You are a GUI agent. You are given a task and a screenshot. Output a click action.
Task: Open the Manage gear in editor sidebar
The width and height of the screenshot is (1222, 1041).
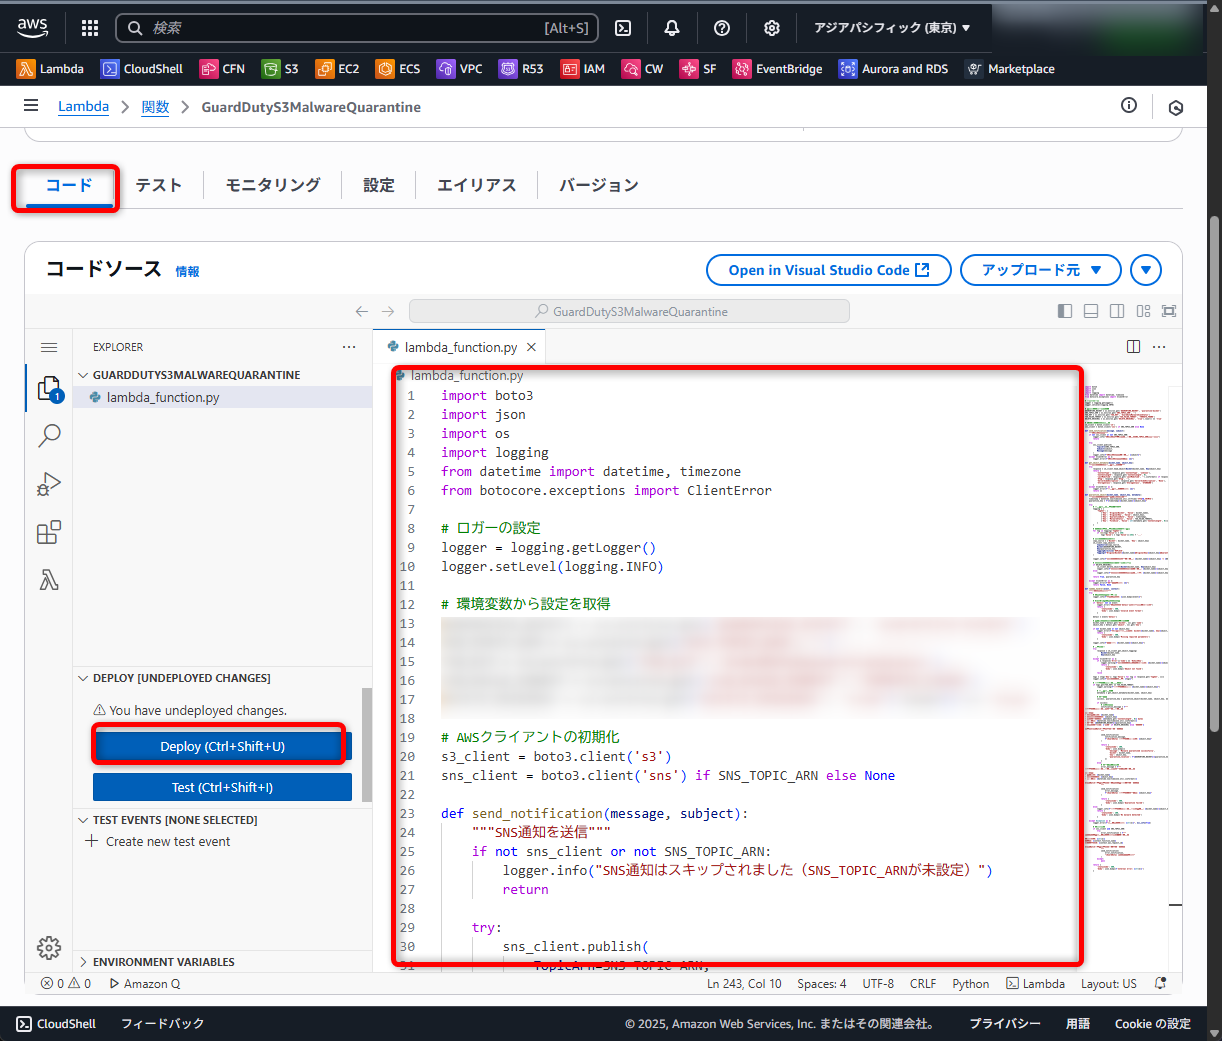tap(49, 947)
